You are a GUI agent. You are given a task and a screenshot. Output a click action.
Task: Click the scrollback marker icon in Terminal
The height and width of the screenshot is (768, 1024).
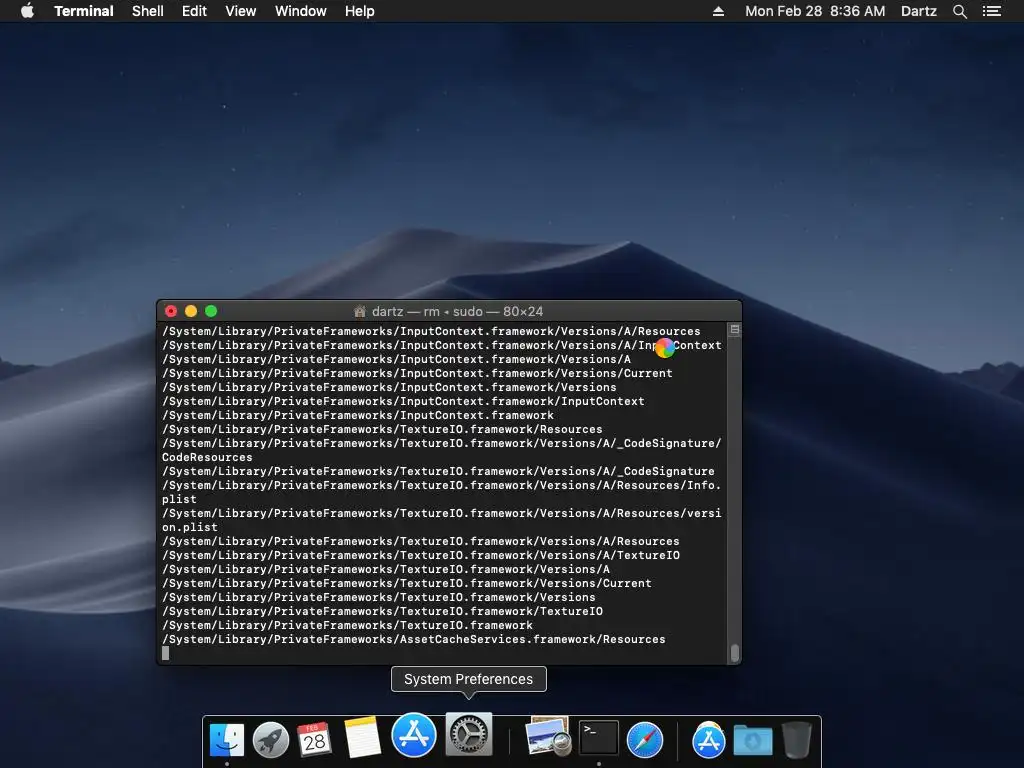(x=735, y=330)
